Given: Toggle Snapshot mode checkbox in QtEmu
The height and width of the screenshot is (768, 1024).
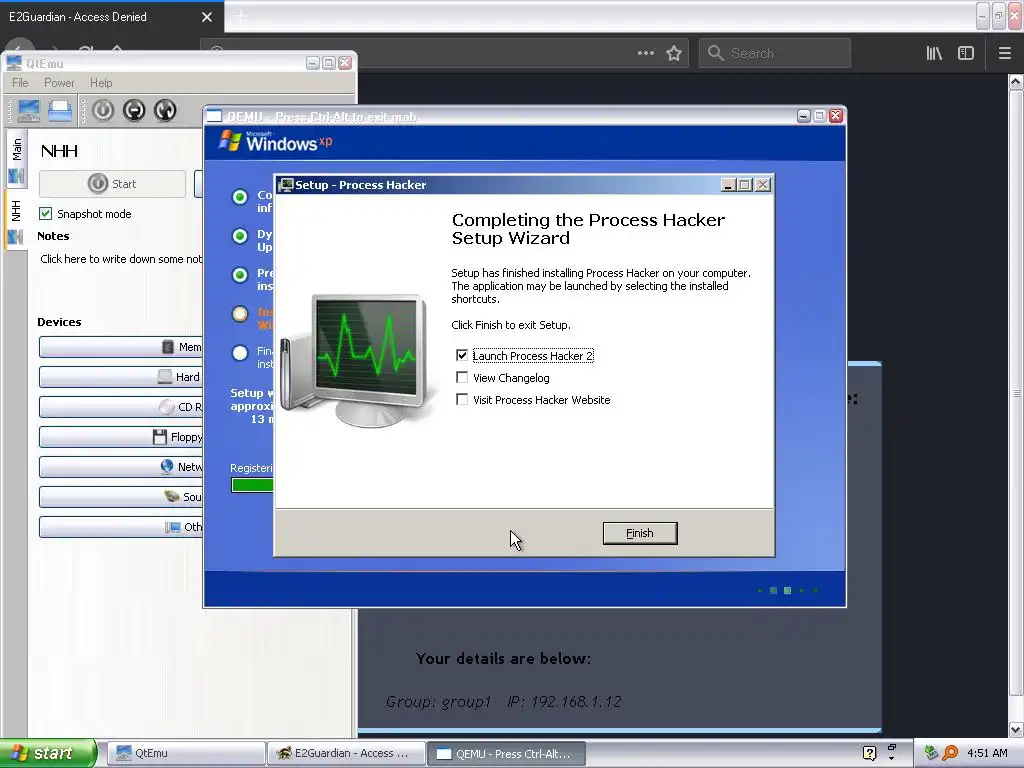Looking at the screenshot, I should tap(45, 214).
